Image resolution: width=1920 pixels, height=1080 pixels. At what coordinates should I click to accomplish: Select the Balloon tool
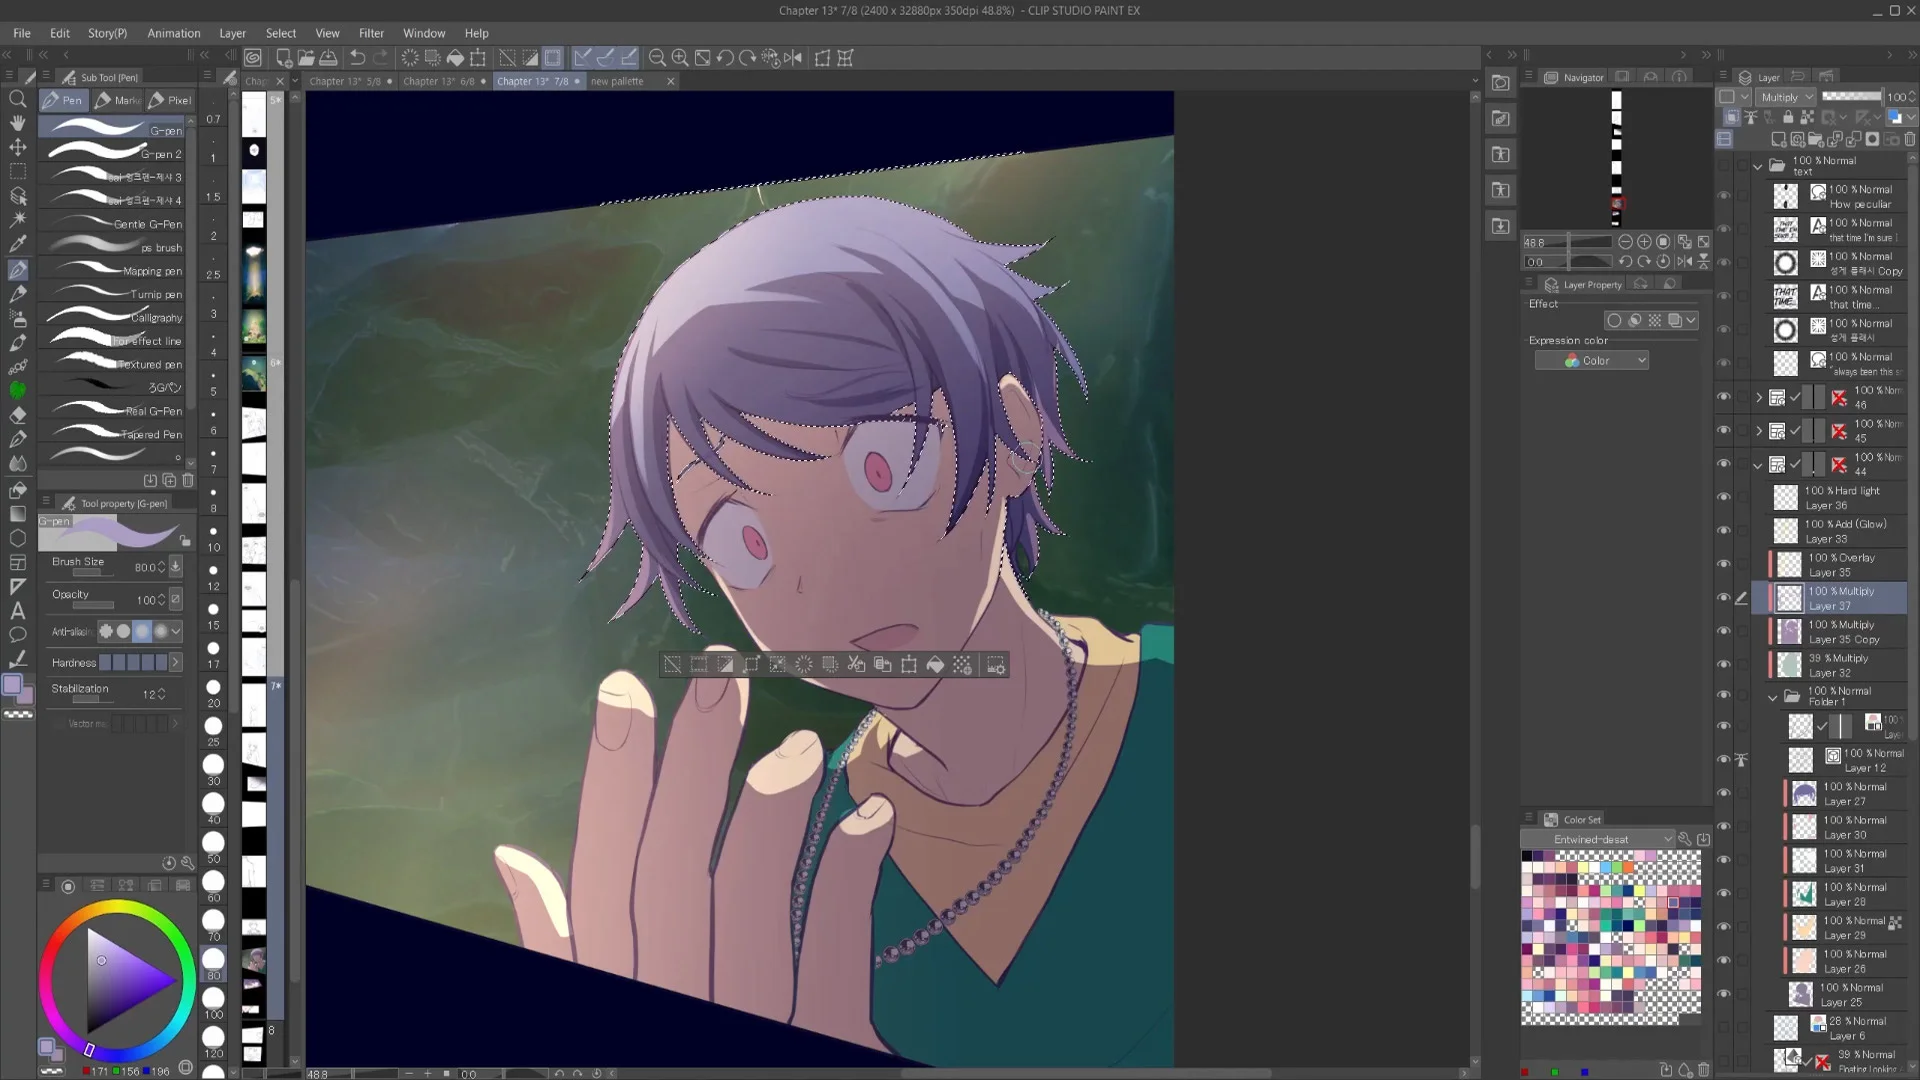(x=18, y=635)
